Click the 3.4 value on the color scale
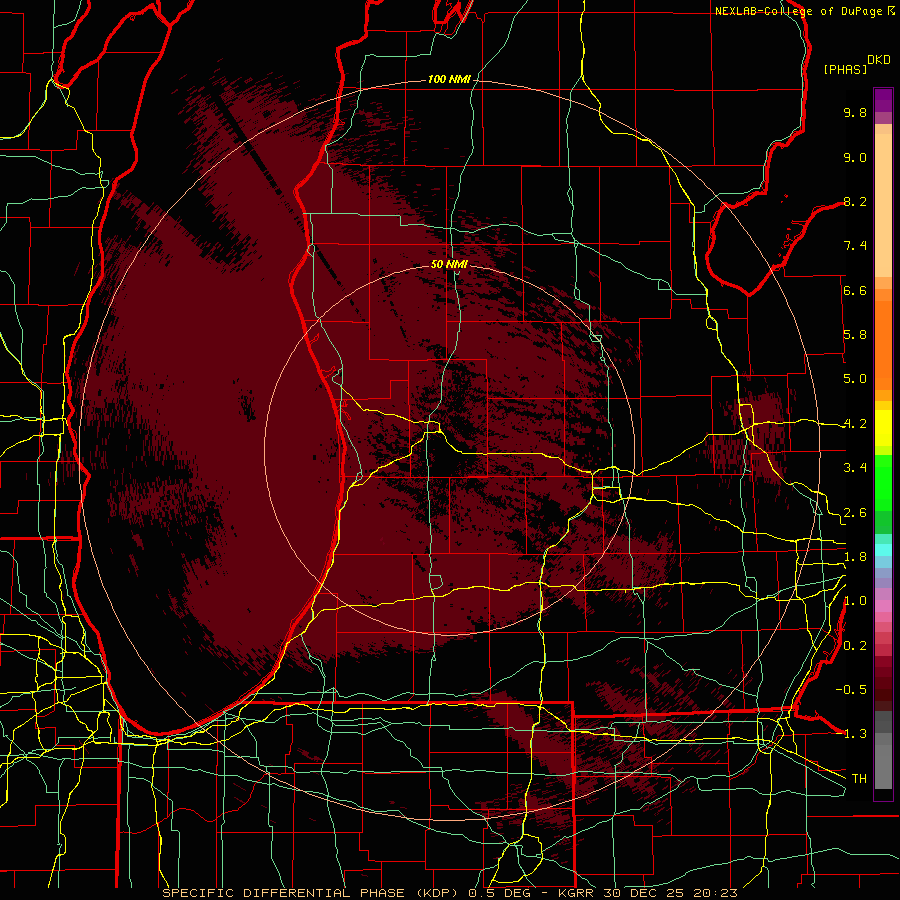 855,468
